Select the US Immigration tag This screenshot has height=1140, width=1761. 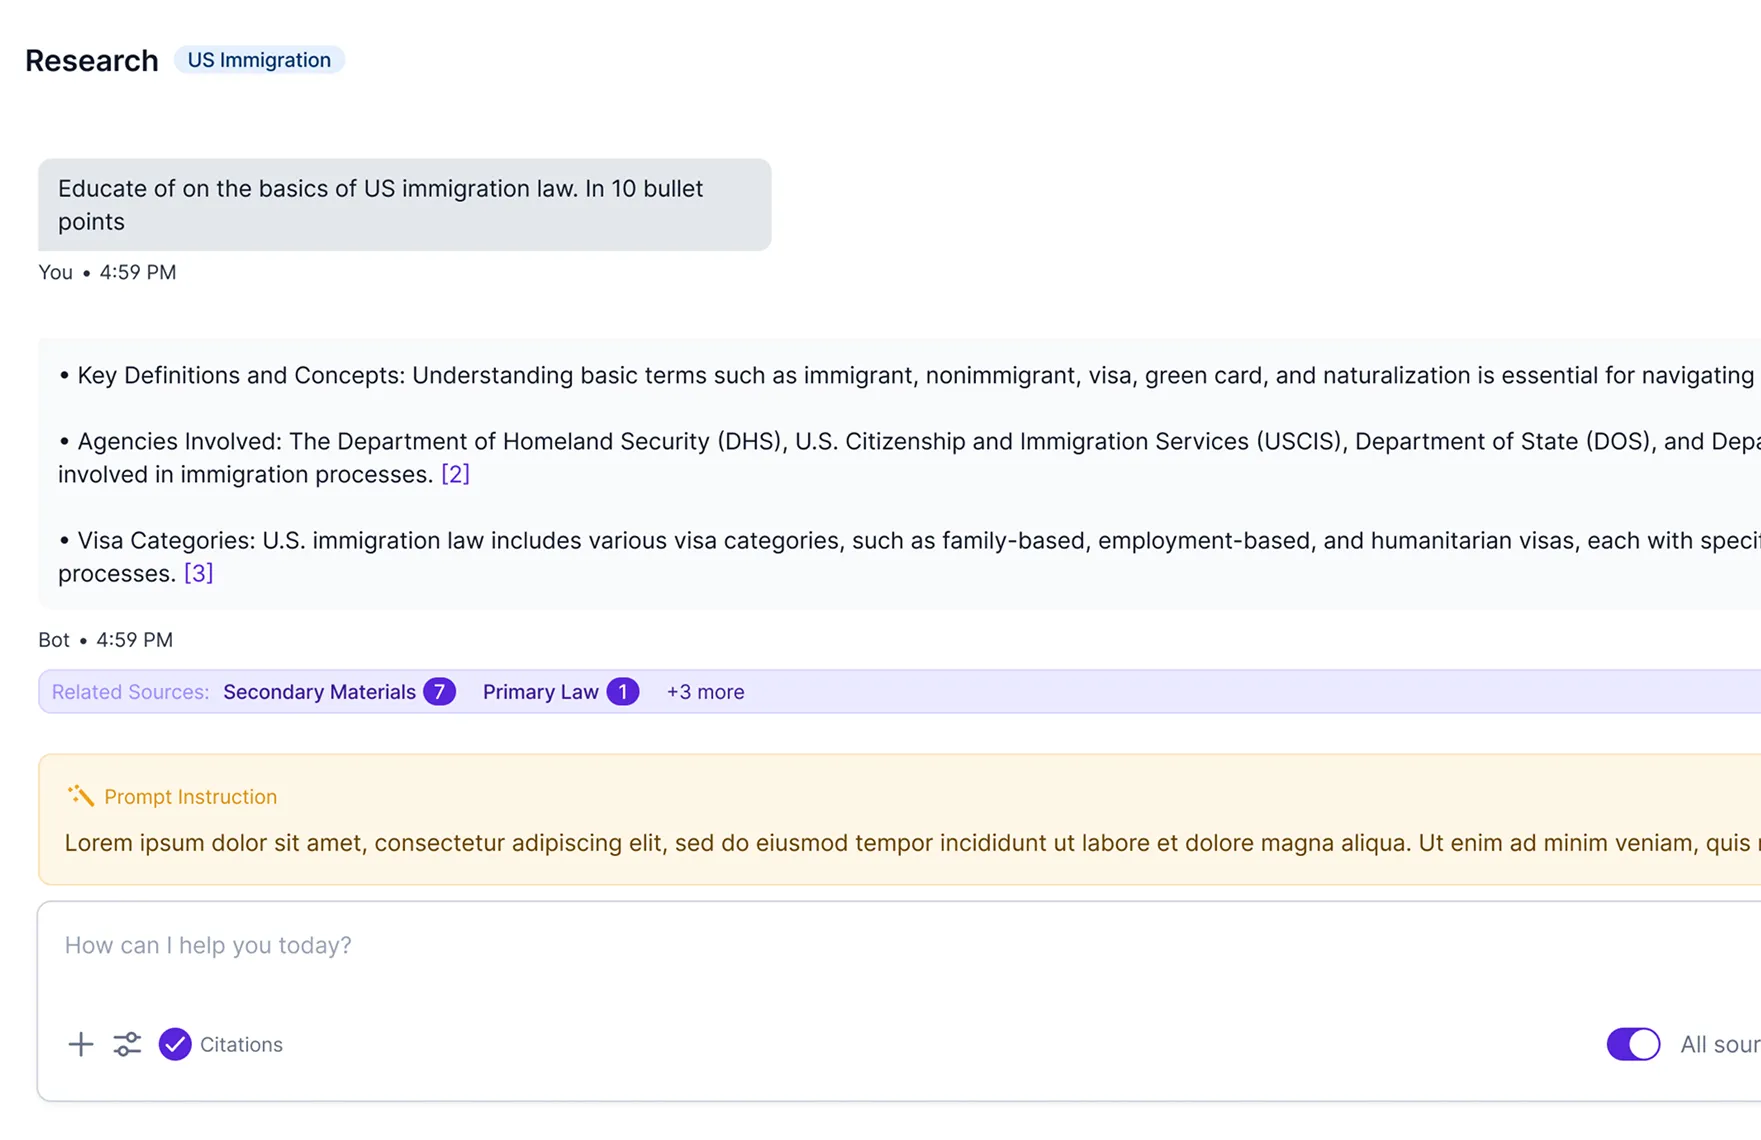(259, 59)
